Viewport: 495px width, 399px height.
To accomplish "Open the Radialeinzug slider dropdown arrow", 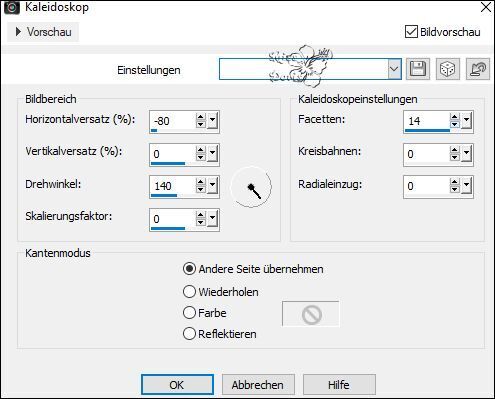I will click(467, 186).
